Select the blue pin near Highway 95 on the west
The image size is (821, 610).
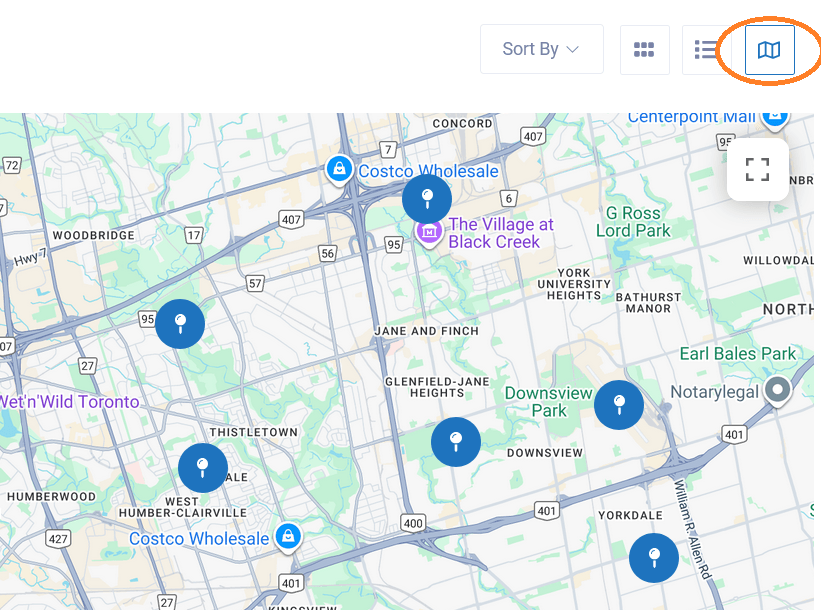[x=180, y=323]
